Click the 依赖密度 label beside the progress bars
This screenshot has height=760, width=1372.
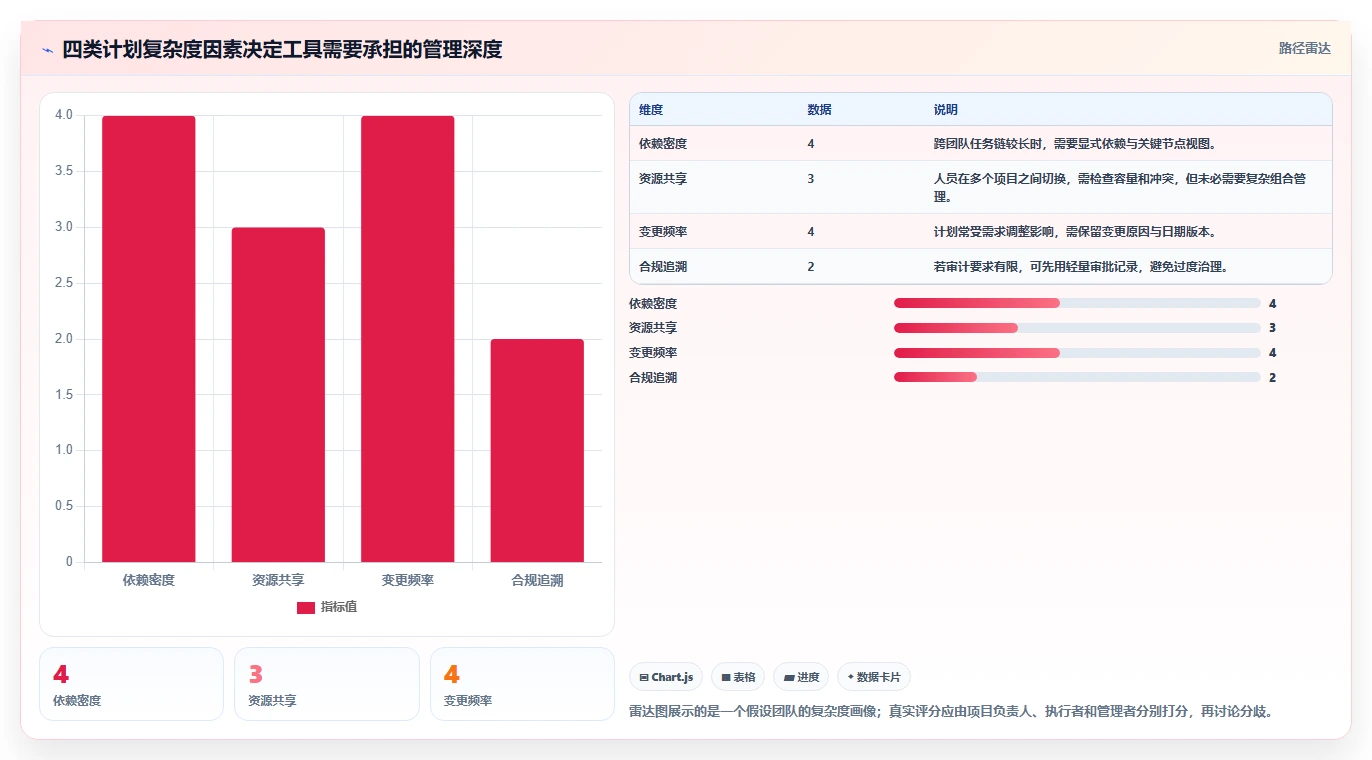653,303
